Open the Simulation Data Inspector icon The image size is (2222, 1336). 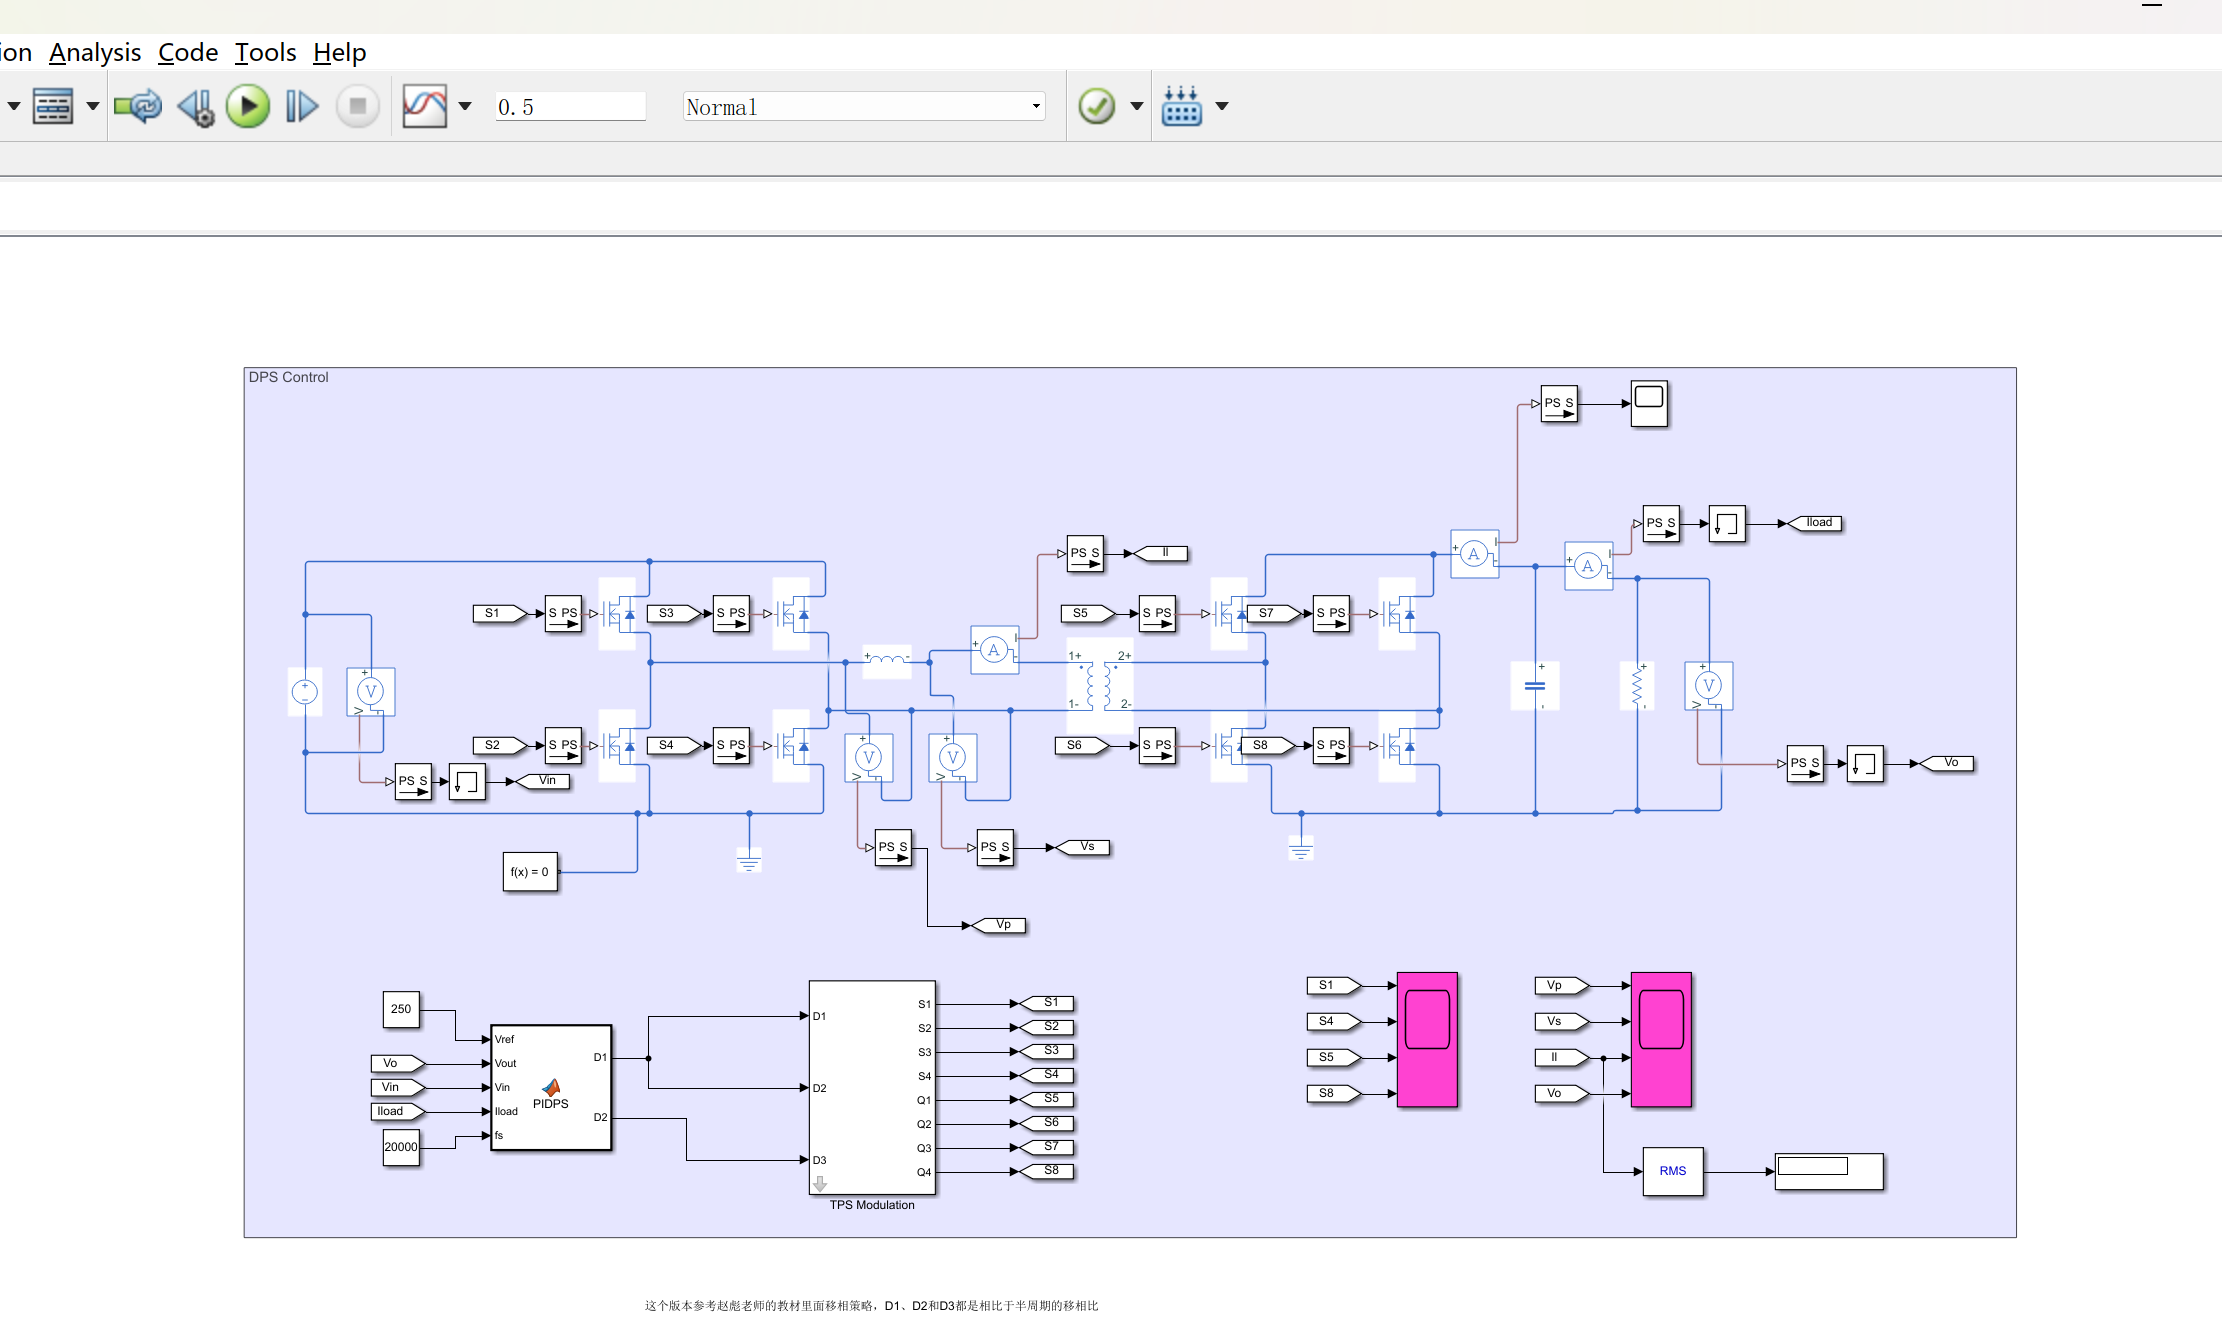424,106
